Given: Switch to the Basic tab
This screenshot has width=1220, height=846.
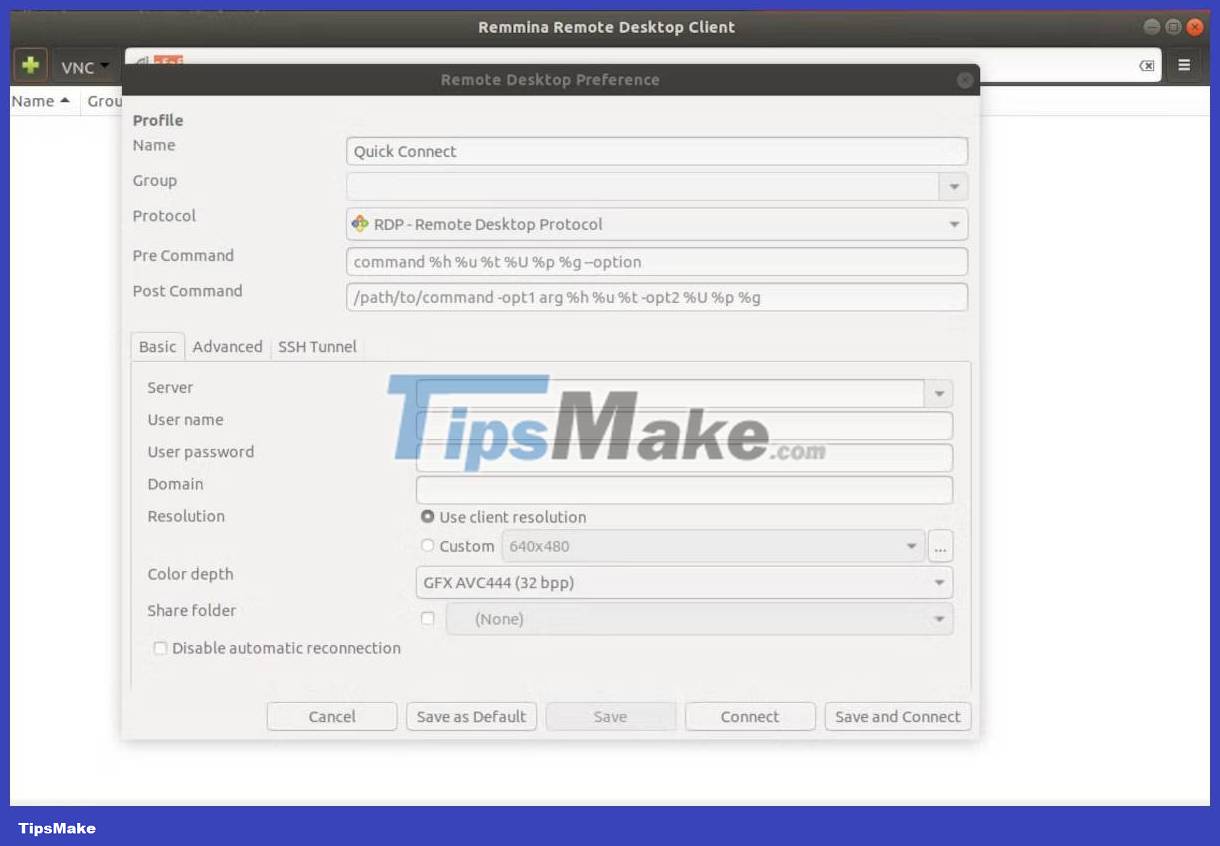Looking at the screenshot, I should pos(157,347).
